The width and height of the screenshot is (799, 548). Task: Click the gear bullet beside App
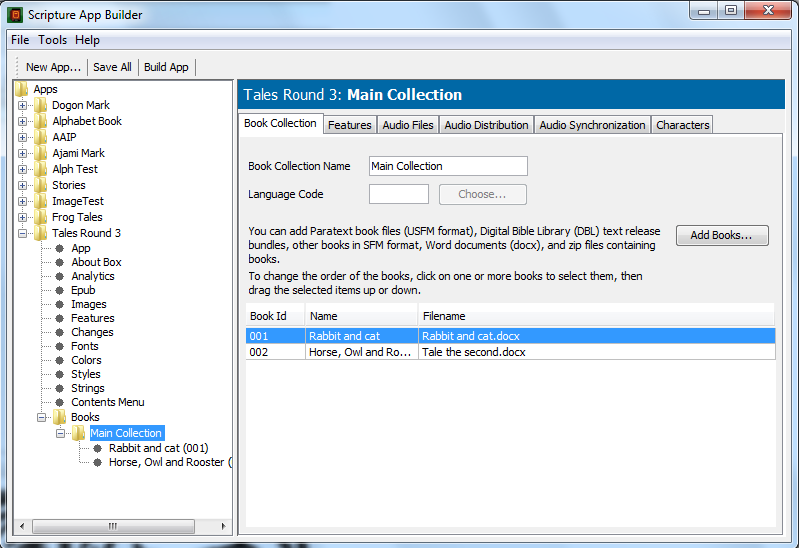(x=60, y=248)
